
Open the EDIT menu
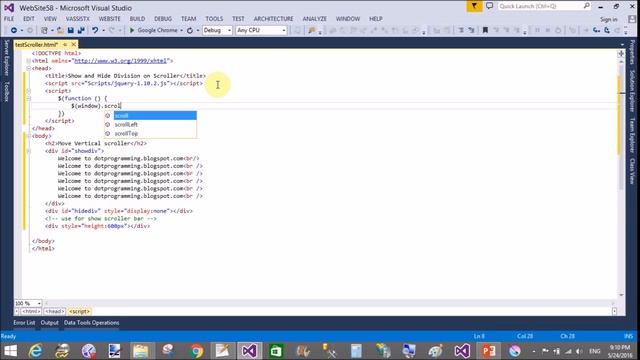coord(29,19)
